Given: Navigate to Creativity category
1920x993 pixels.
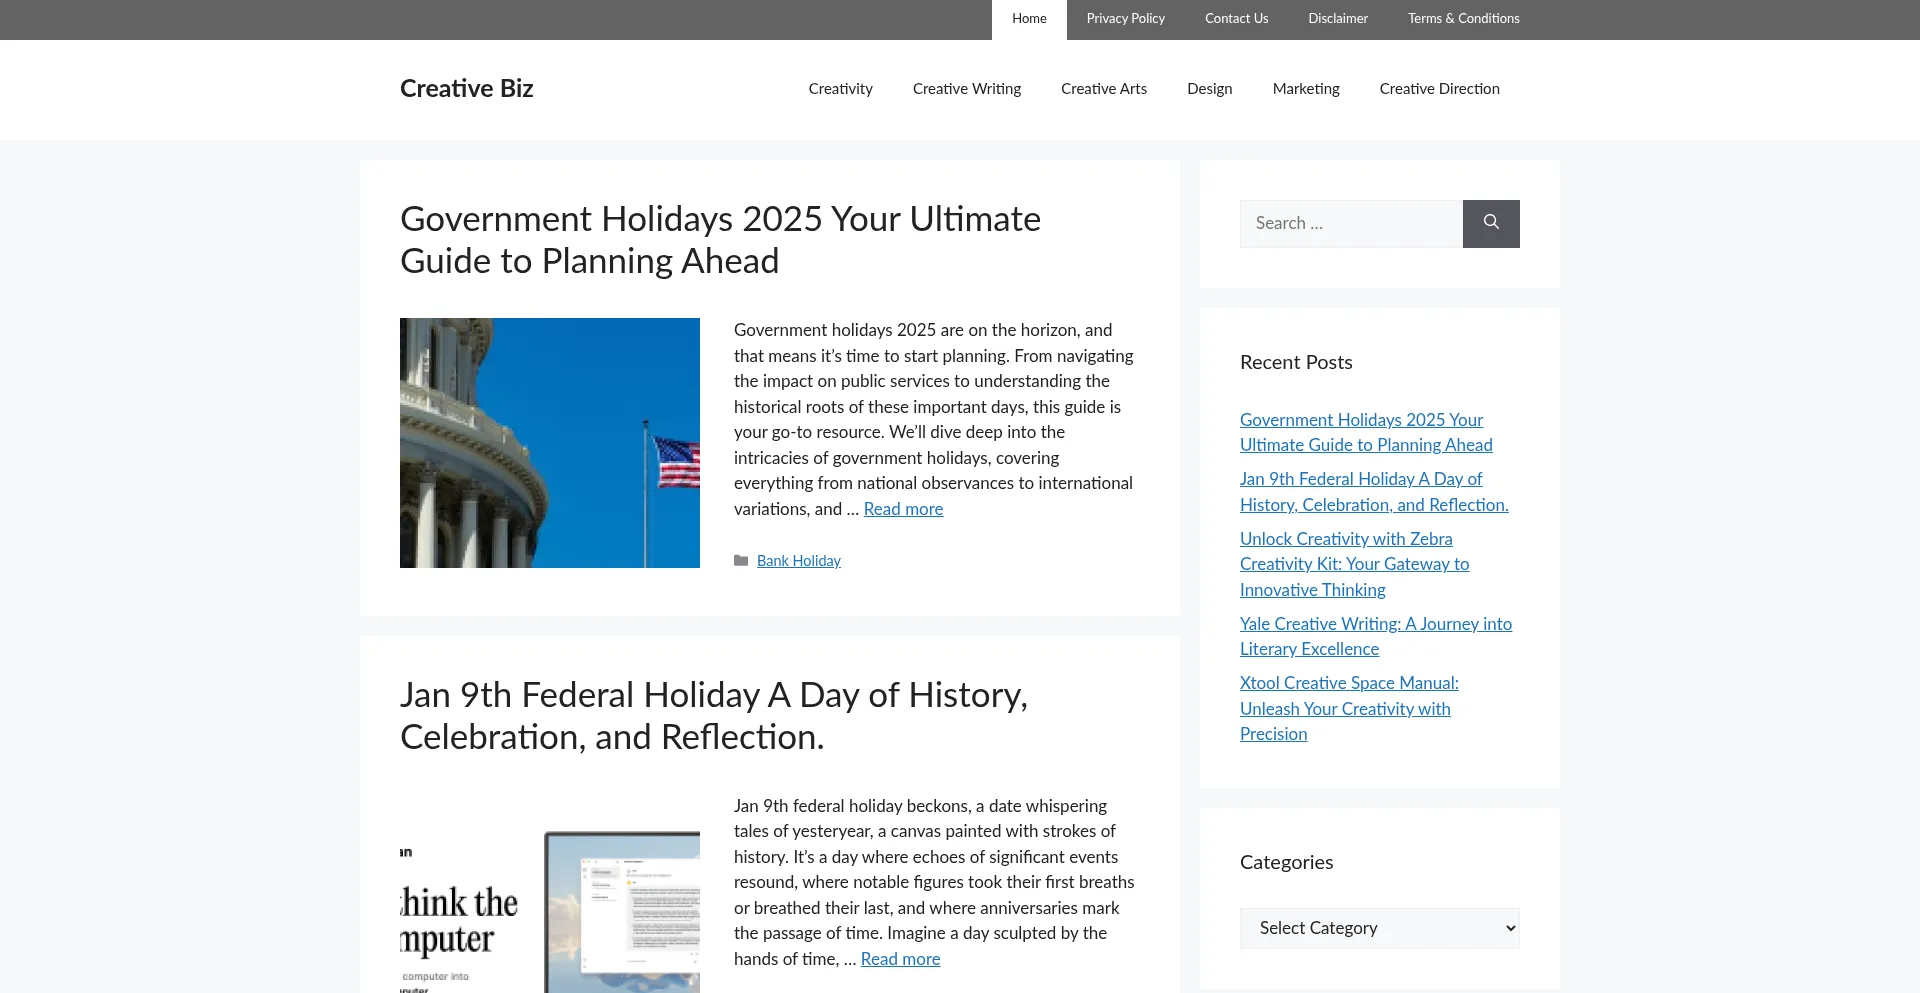Looking at the screenshot, I should pyautogui.click(x=840, y=89).
